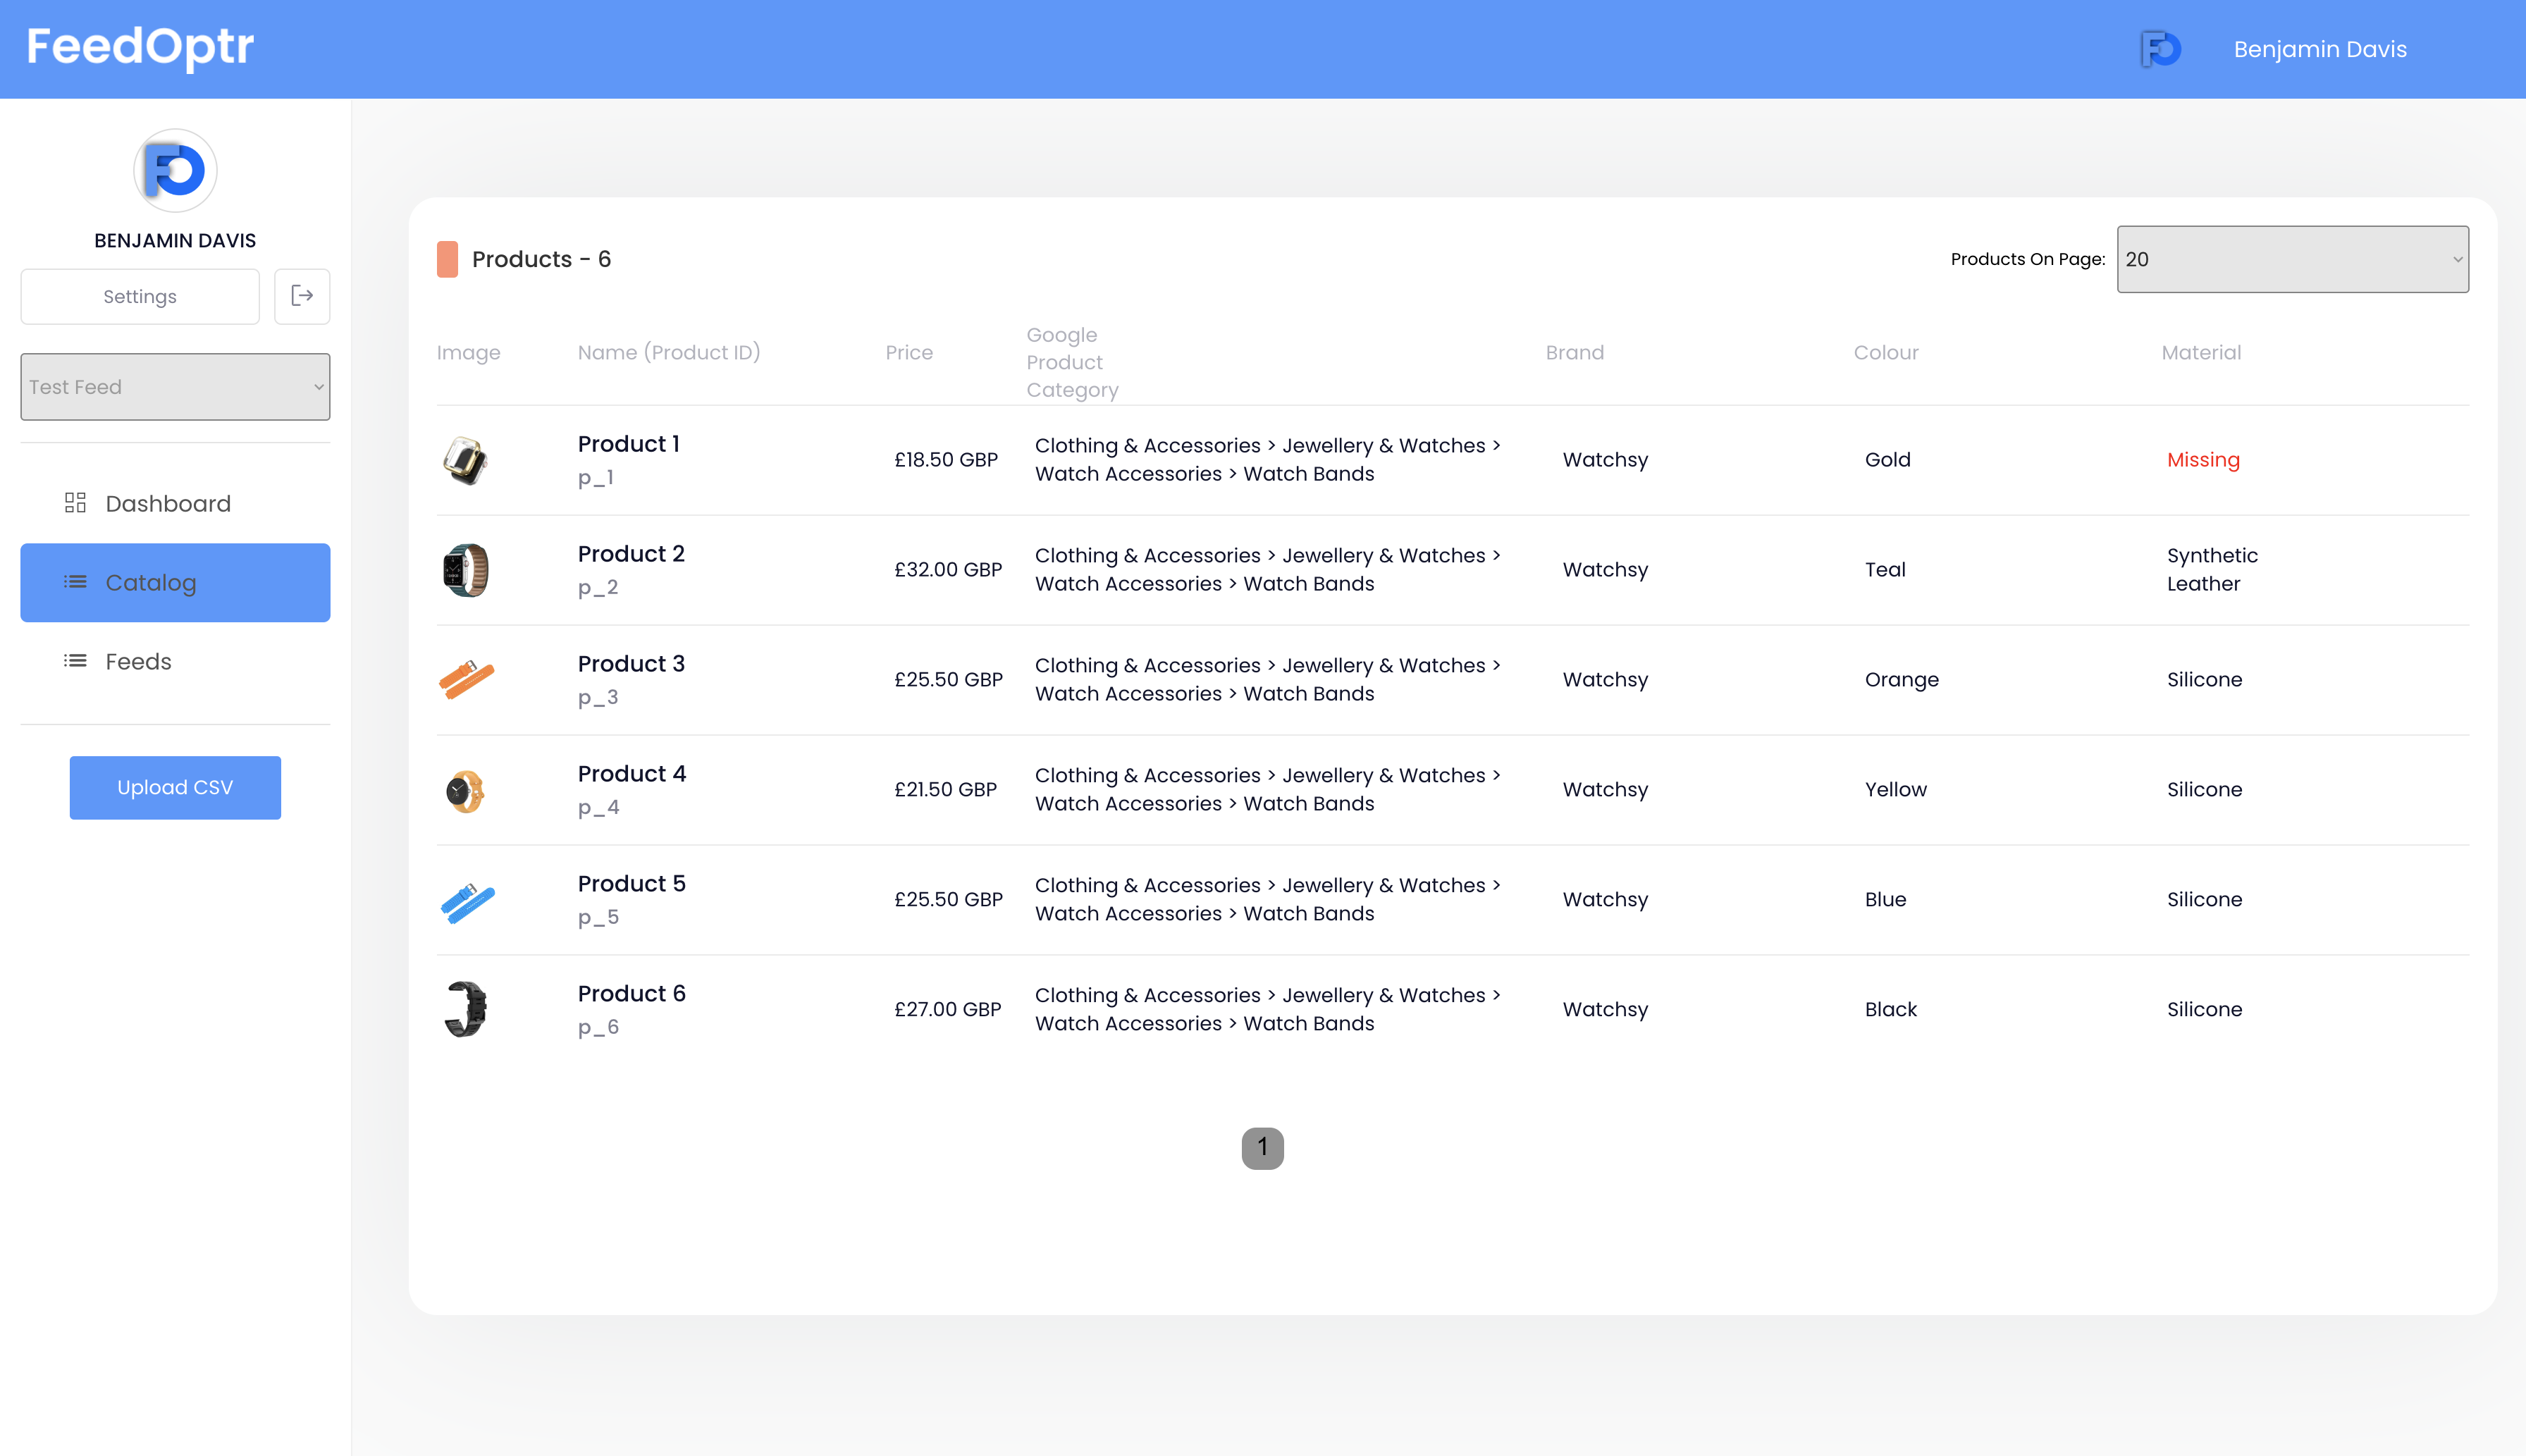The height and width of the screenshot is (1456, 2526).
Task: Click Product 5 category text
Action: [x=1267, y=899]
